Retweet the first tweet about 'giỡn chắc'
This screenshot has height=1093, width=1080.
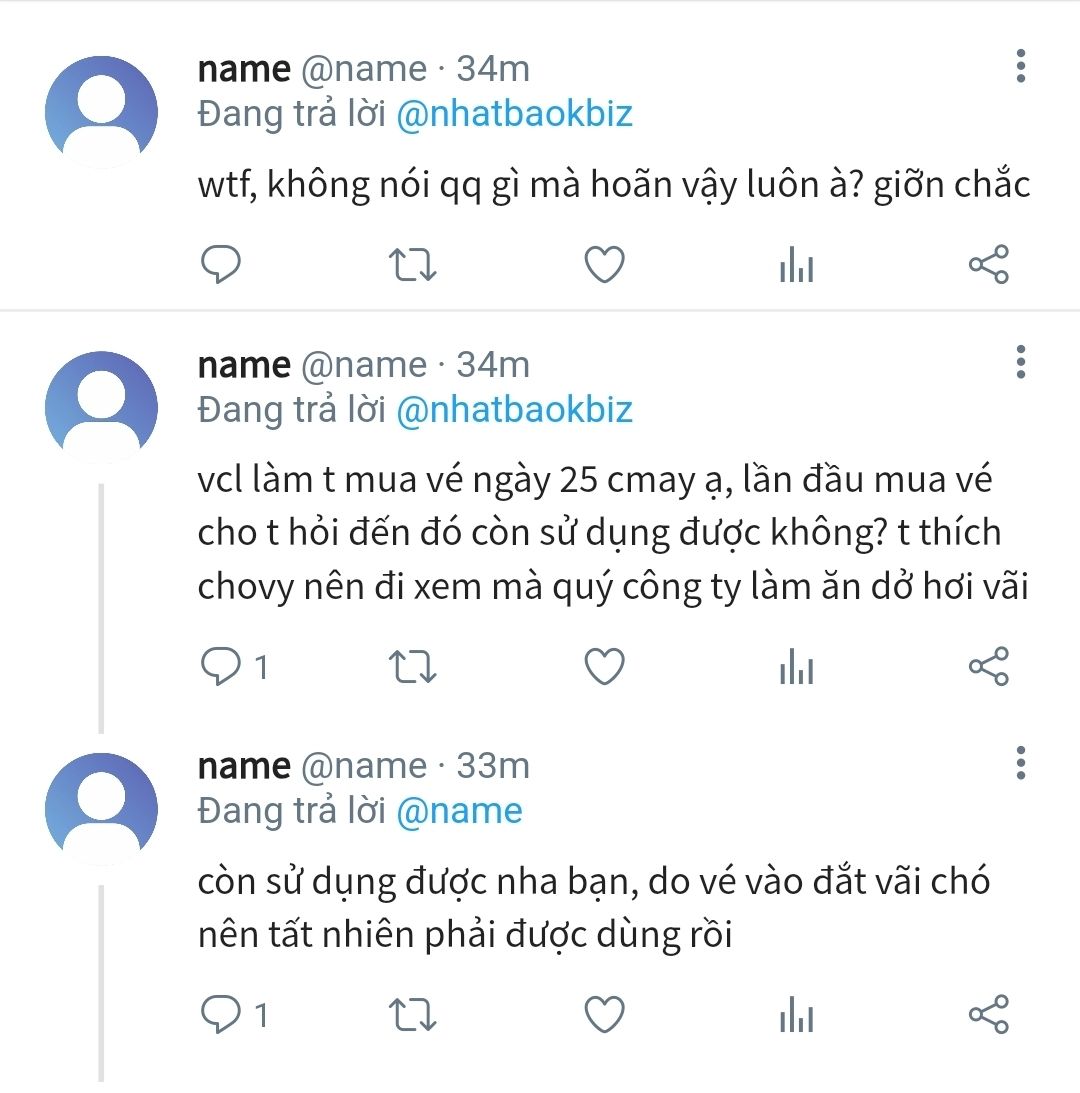click(411, 265)
